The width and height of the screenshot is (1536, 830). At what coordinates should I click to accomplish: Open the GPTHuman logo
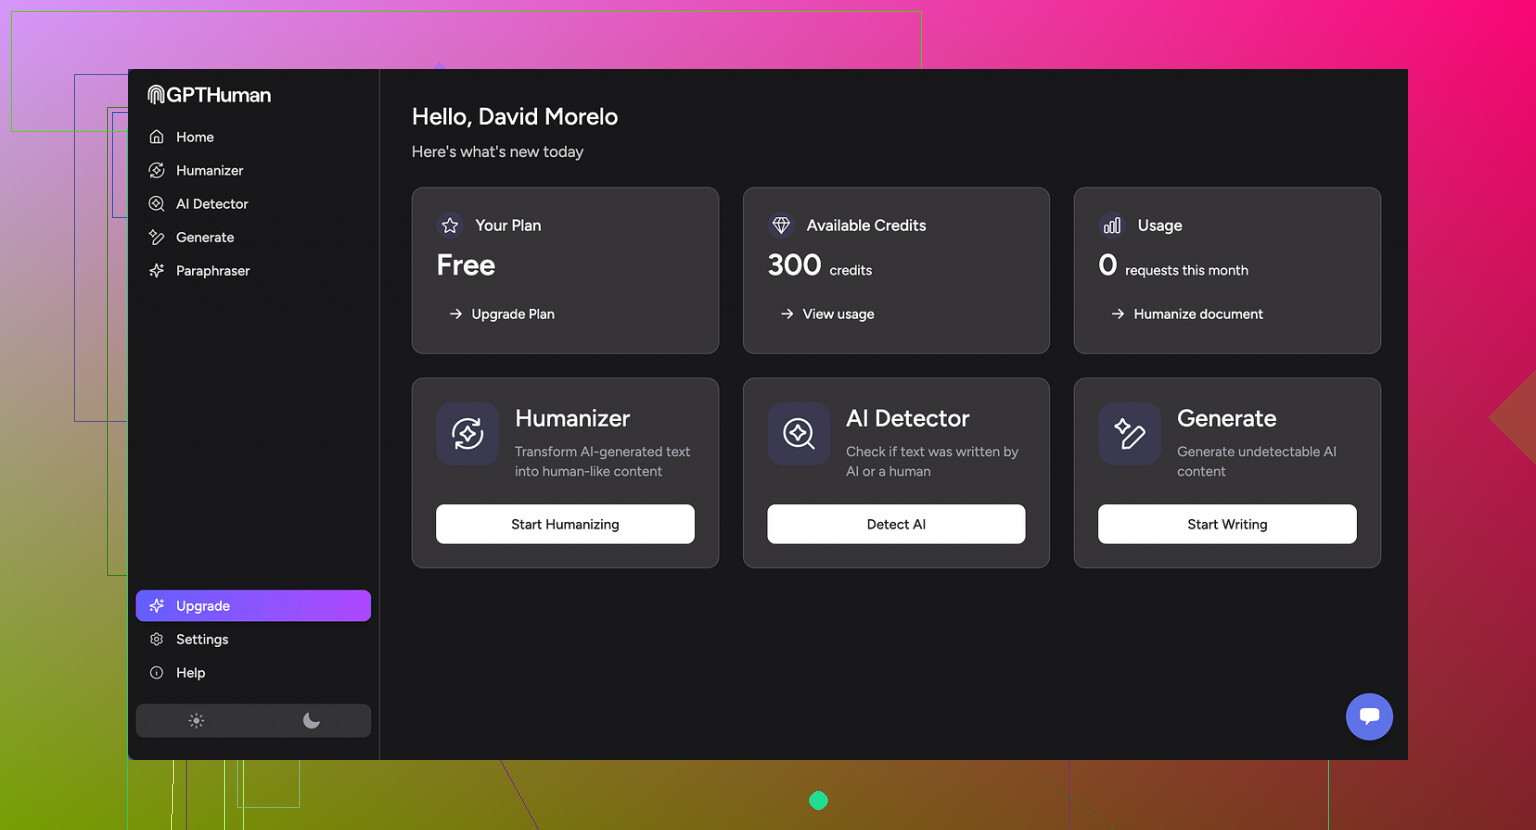tap(209, 94)
